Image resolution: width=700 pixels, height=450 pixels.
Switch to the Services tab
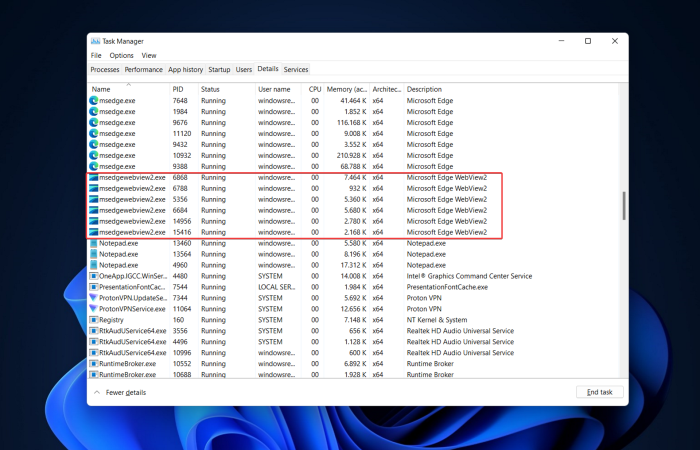tap(296, 70)
